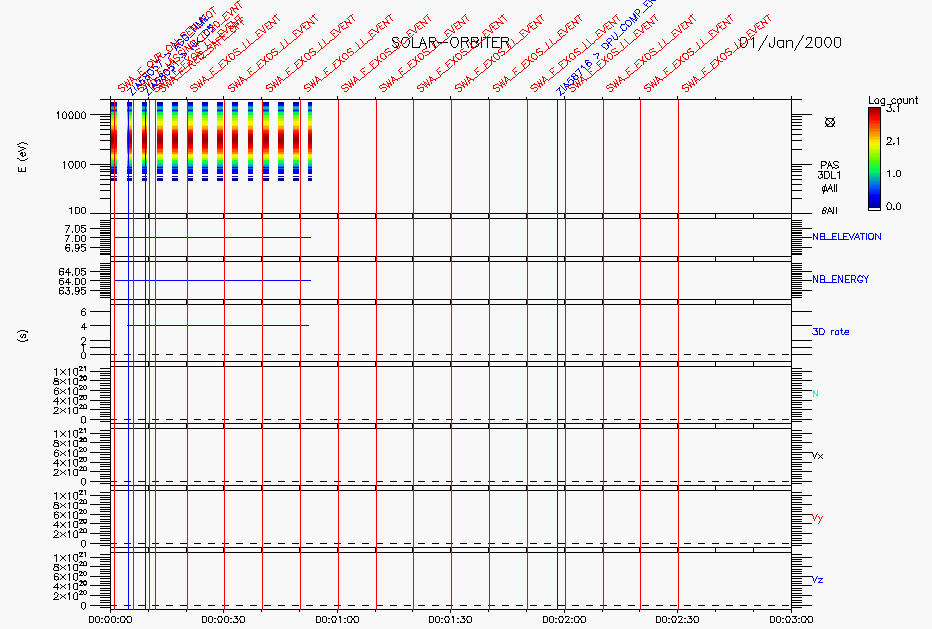
Task: Click the crossed-circle symbol above PAS
Action: pyautogui.click(x=830, y=122)
